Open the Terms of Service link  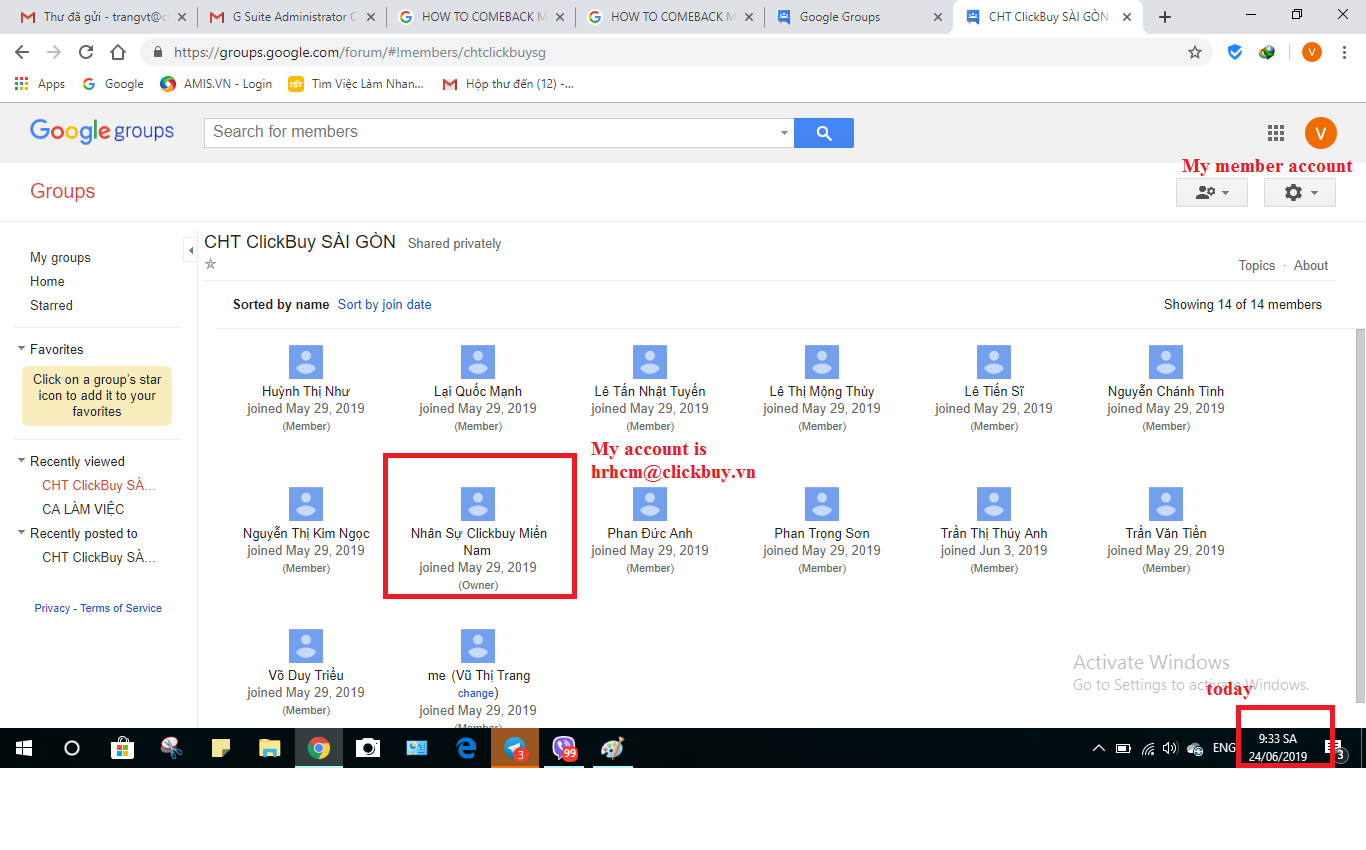121,608
